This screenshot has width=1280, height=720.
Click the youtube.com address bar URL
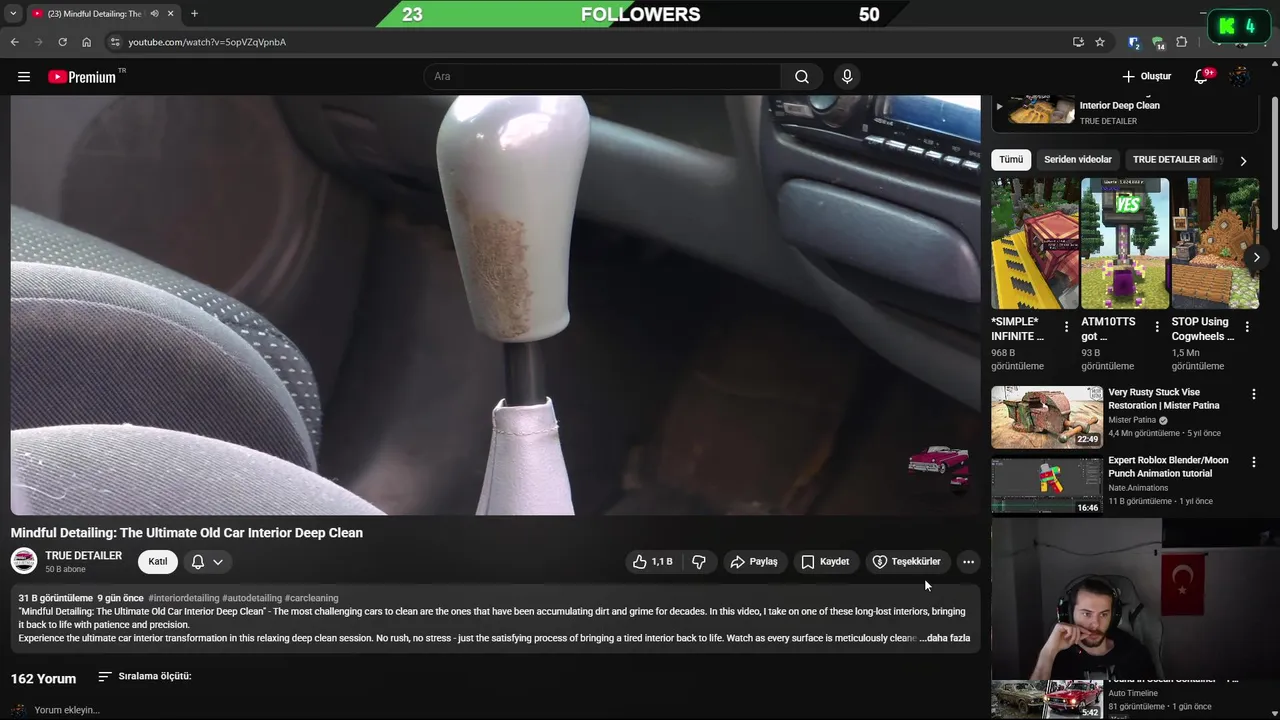coord(207,42)
